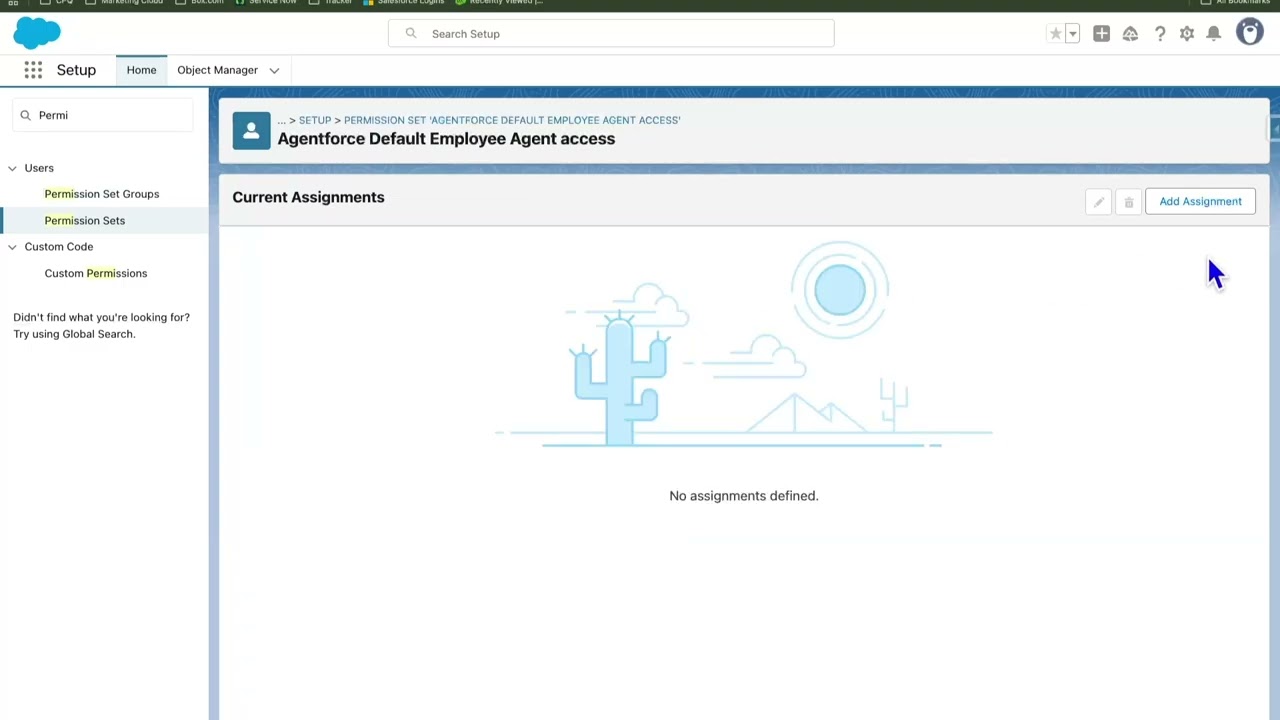
Task: Open the Help question mark icon
Action: click(x=1160, y=34)
